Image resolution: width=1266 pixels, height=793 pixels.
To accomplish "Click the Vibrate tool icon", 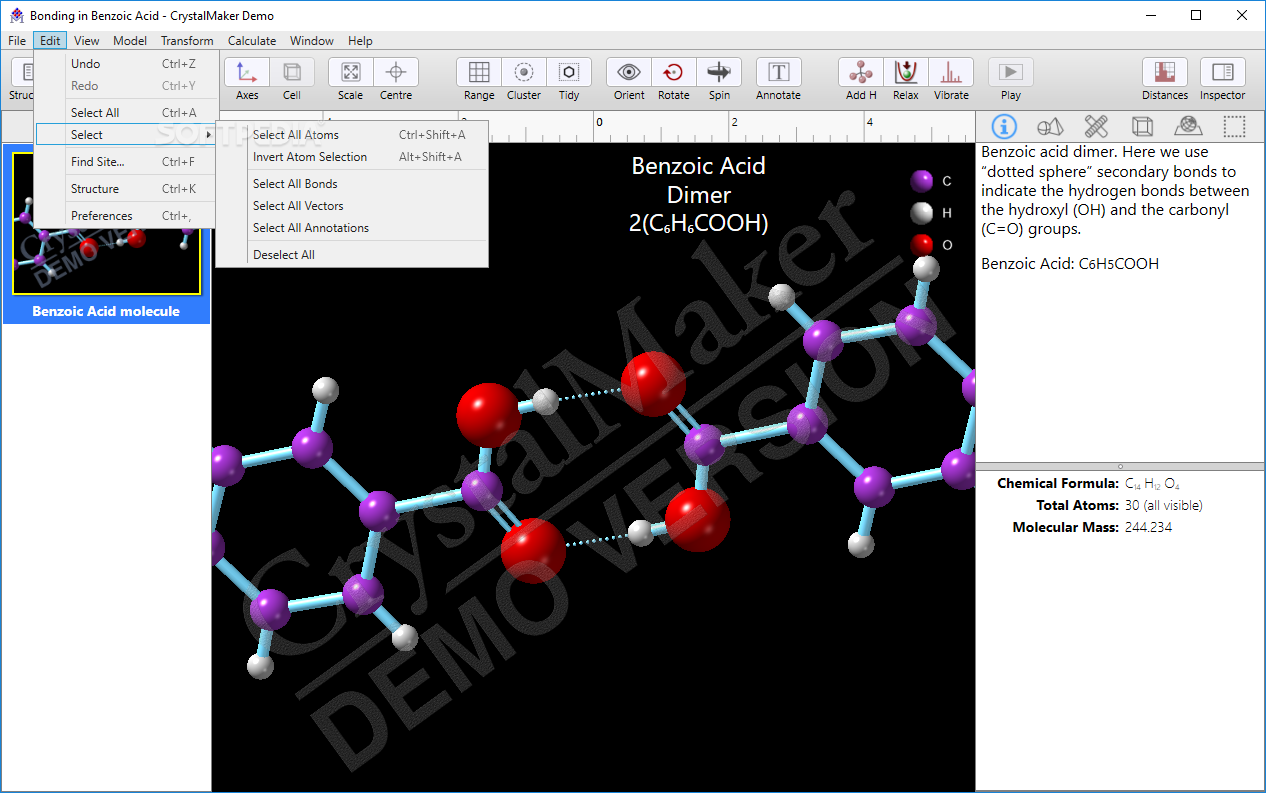I will click(x=951, y=72).
